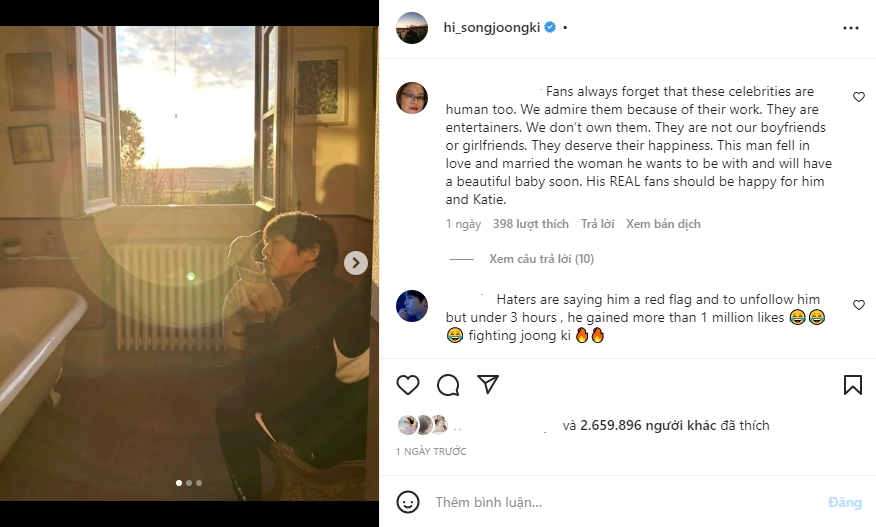This screenshot has height=527, width=876.
Task: Select the third carousel dot indicator
Action: click(x=199, y=483)
